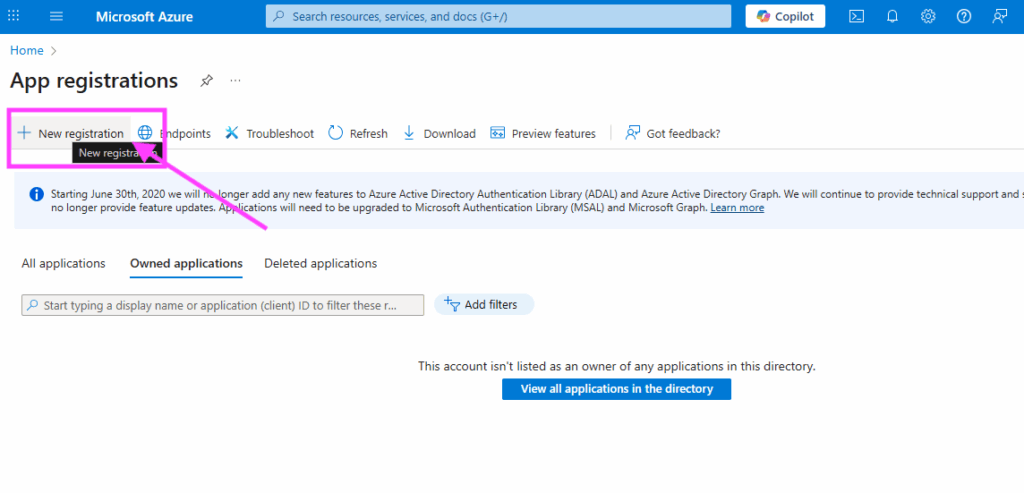Open the ellipsis more options next to title

pos(236,81)
